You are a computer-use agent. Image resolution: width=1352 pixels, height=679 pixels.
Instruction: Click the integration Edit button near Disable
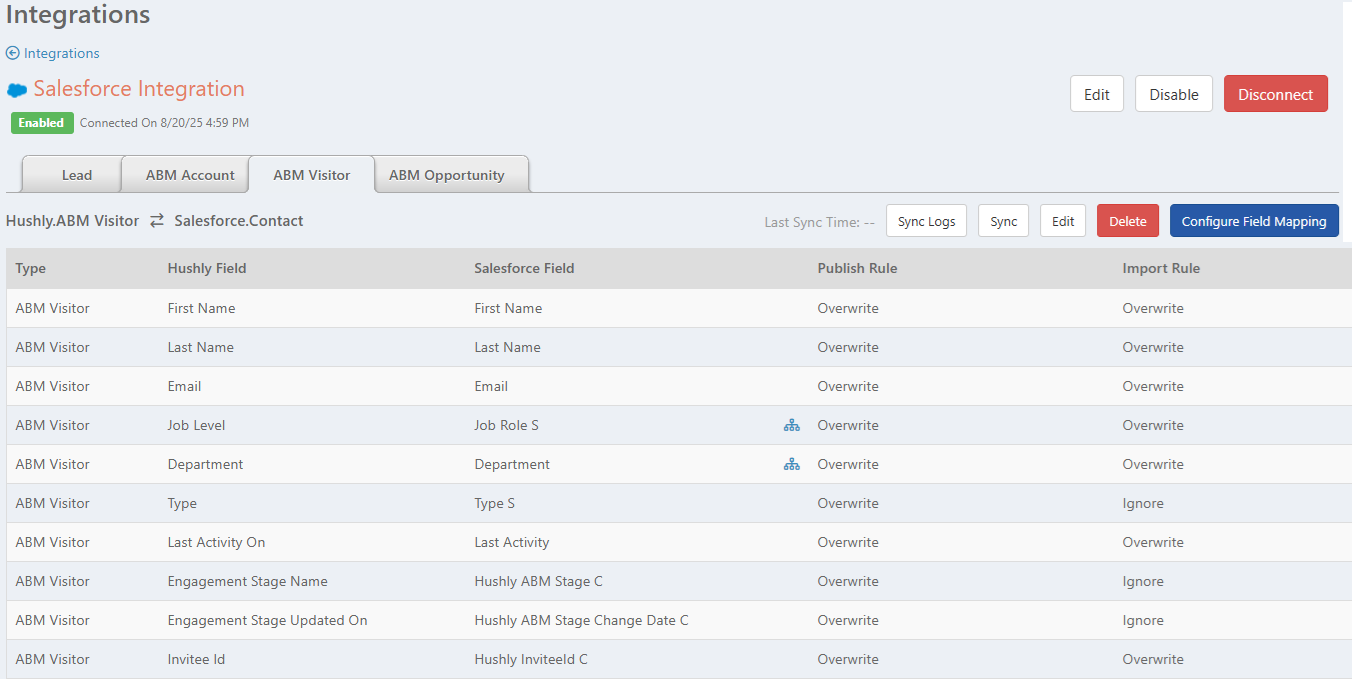[1097, 94]
